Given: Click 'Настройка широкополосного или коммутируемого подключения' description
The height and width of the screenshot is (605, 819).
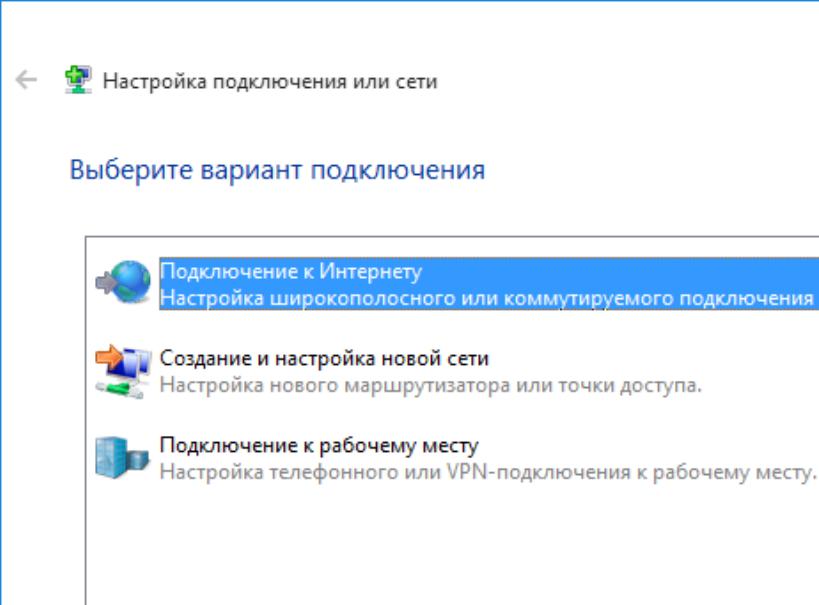Looking at the screenshot, I should tap(487, 298).
